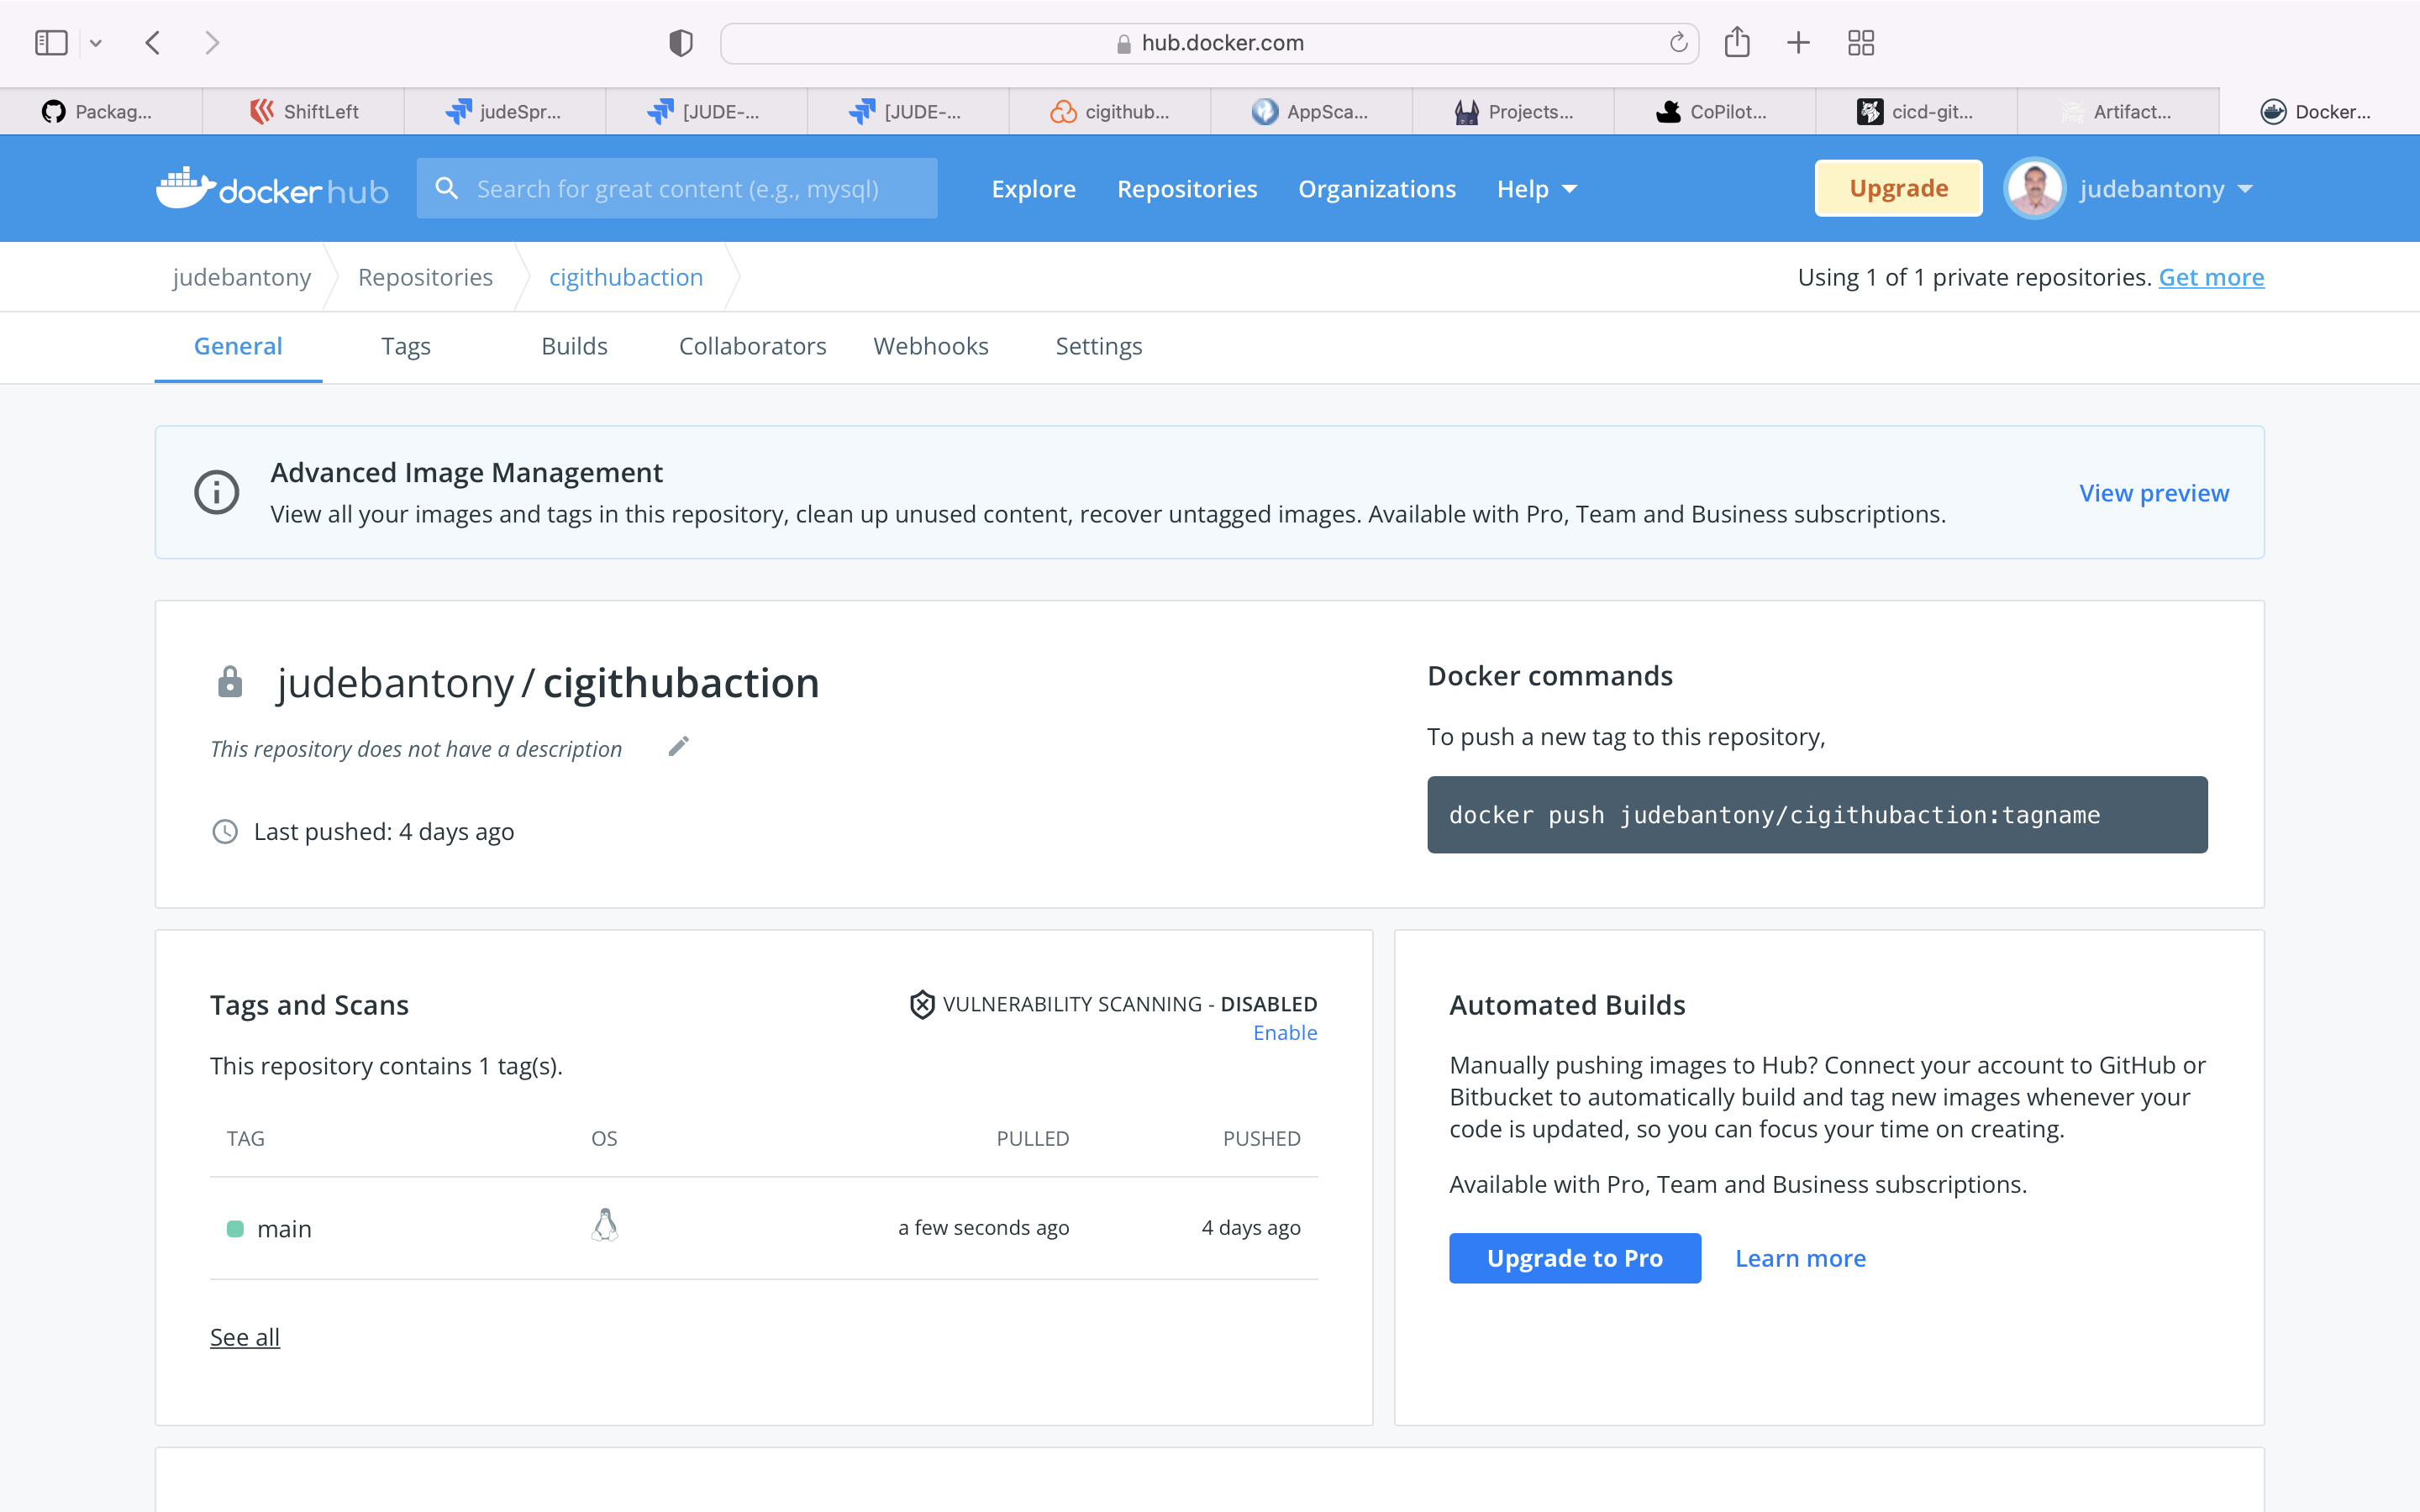Click the pencil icon to edit description

pyautogui.click(x=678, y=747)
